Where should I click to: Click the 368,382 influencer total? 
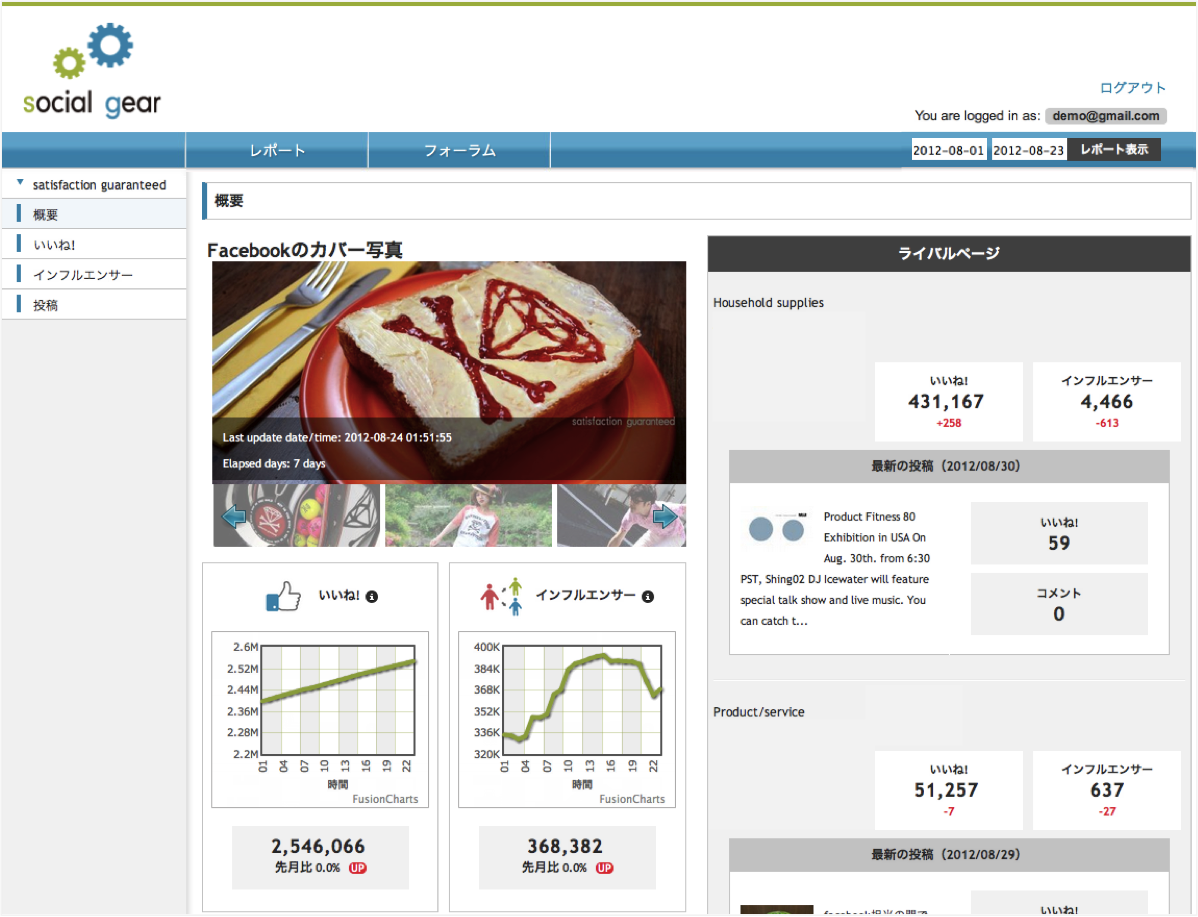565,846
